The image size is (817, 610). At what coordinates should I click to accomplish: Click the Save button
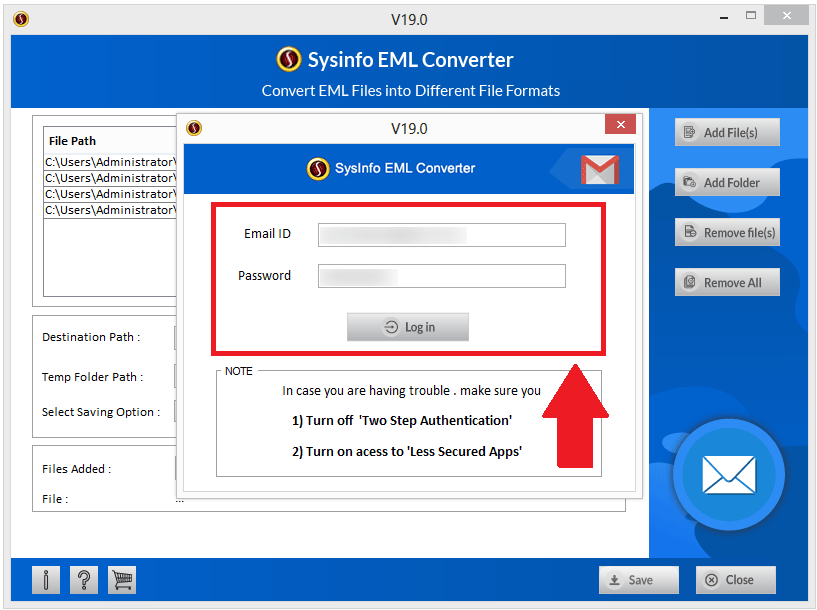(x=639, y=580)
